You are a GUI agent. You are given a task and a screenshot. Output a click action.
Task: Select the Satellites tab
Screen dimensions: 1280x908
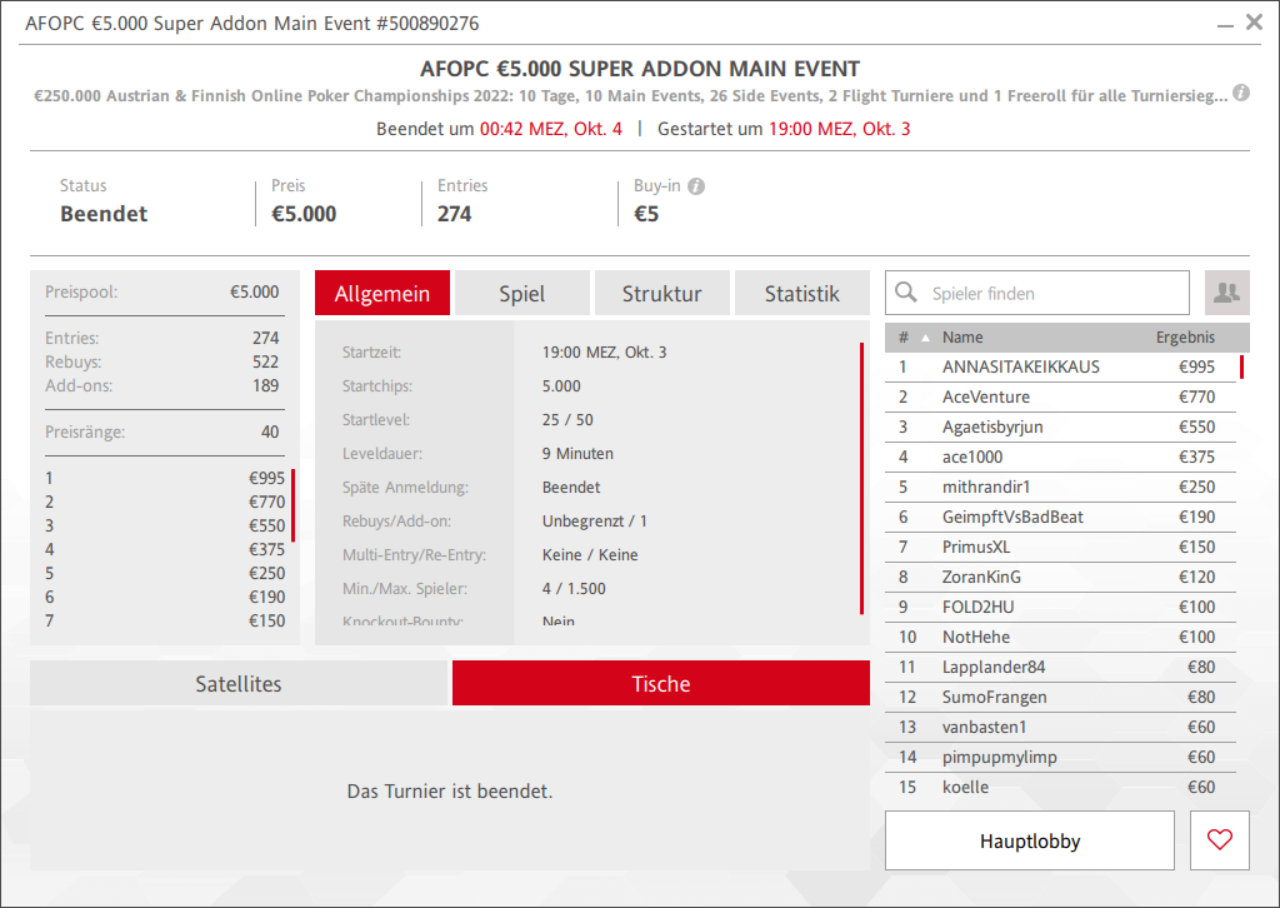pyautogui.click(x=238, y=683)
